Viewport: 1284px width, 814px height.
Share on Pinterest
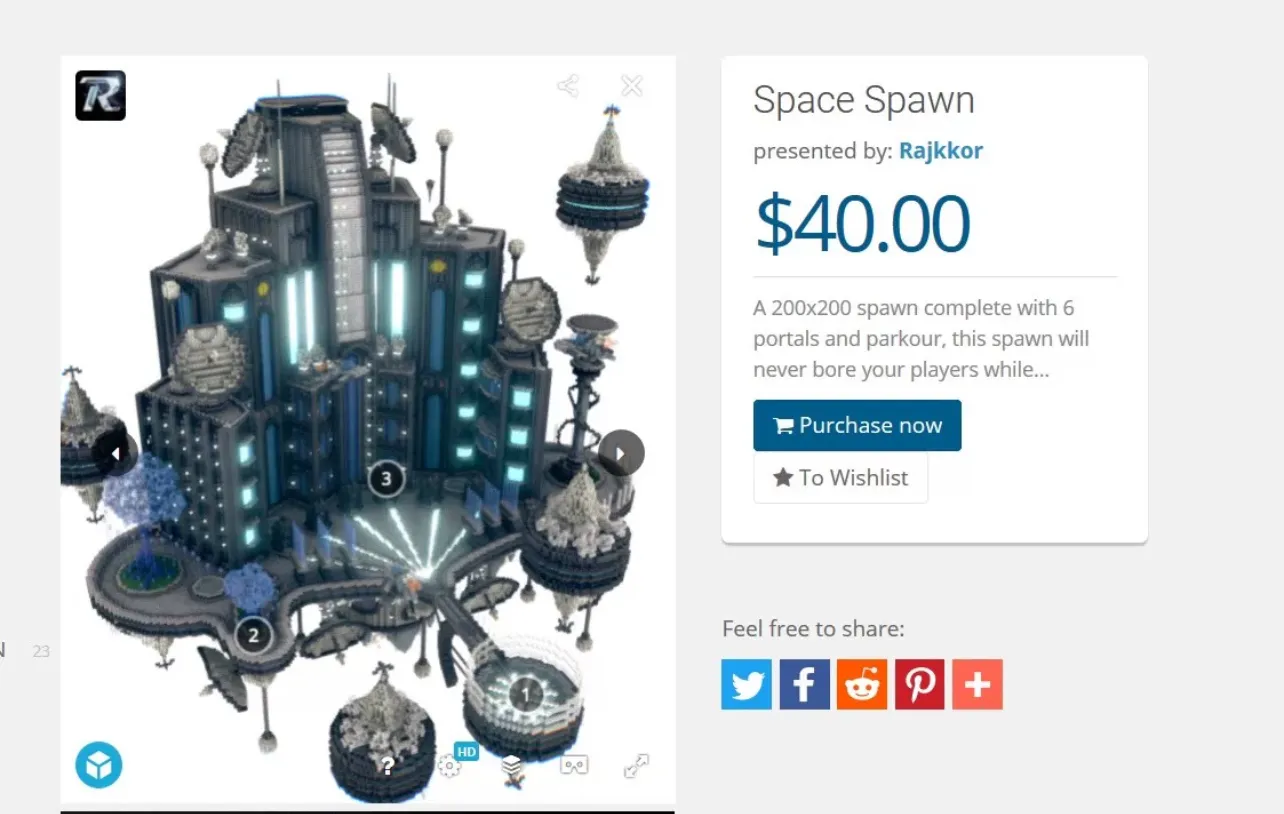coord(920,684)
